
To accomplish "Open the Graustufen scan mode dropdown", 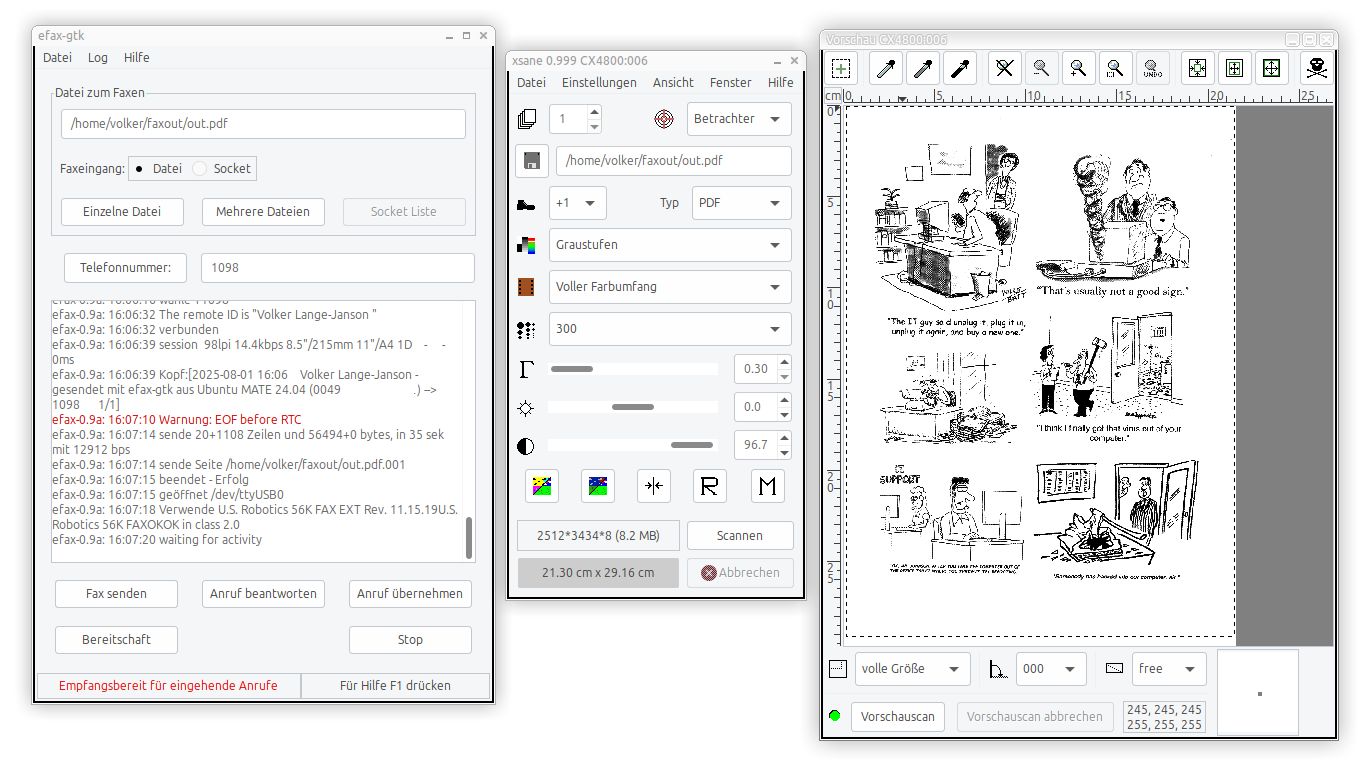I will pos(670,245).
